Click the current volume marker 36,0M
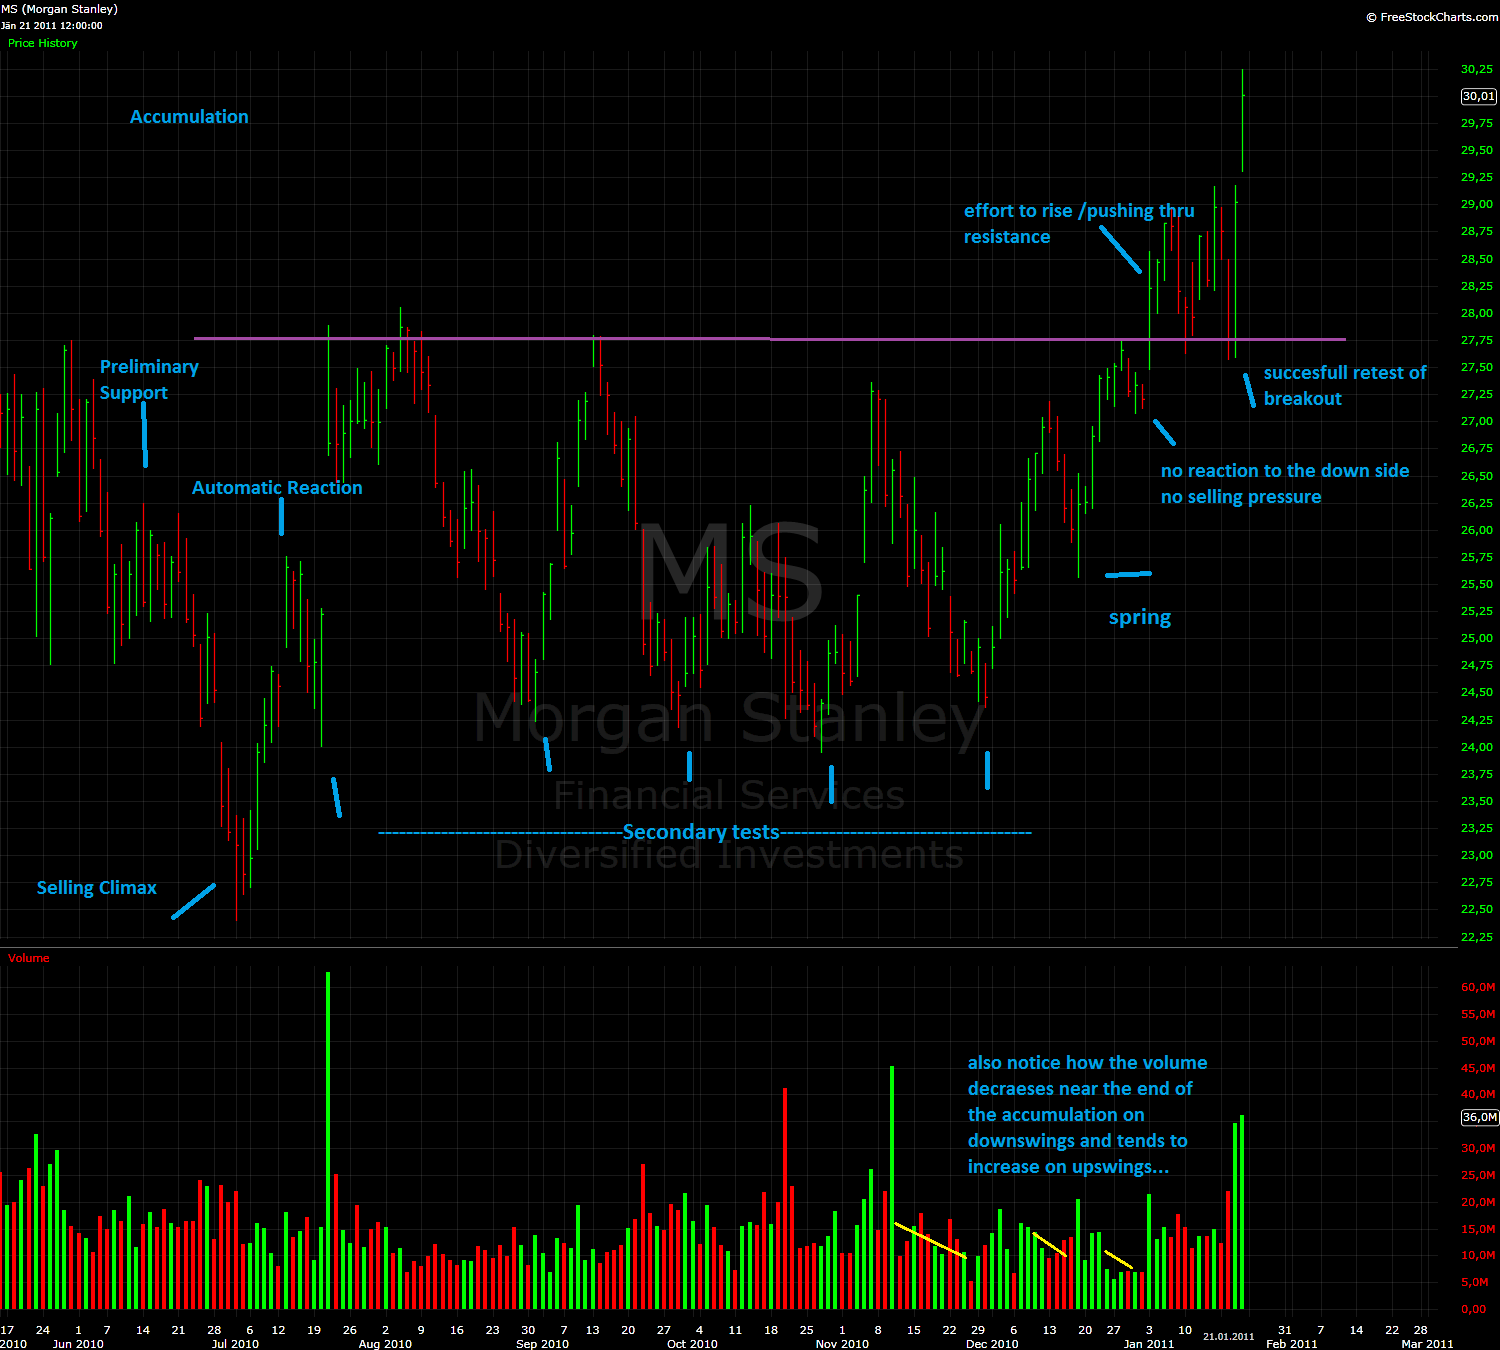Screen dimensions: 1500x1350 (1479, 1117)
